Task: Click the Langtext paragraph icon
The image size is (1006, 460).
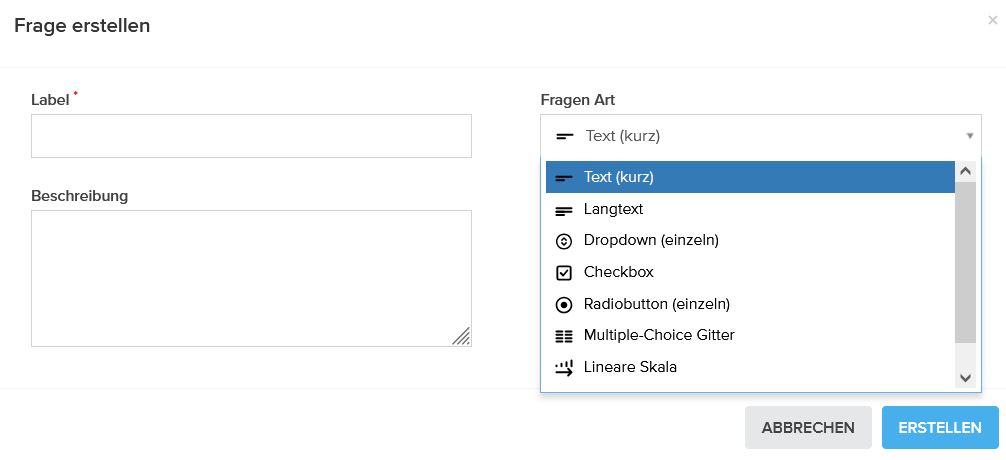Action: point(564,210)
